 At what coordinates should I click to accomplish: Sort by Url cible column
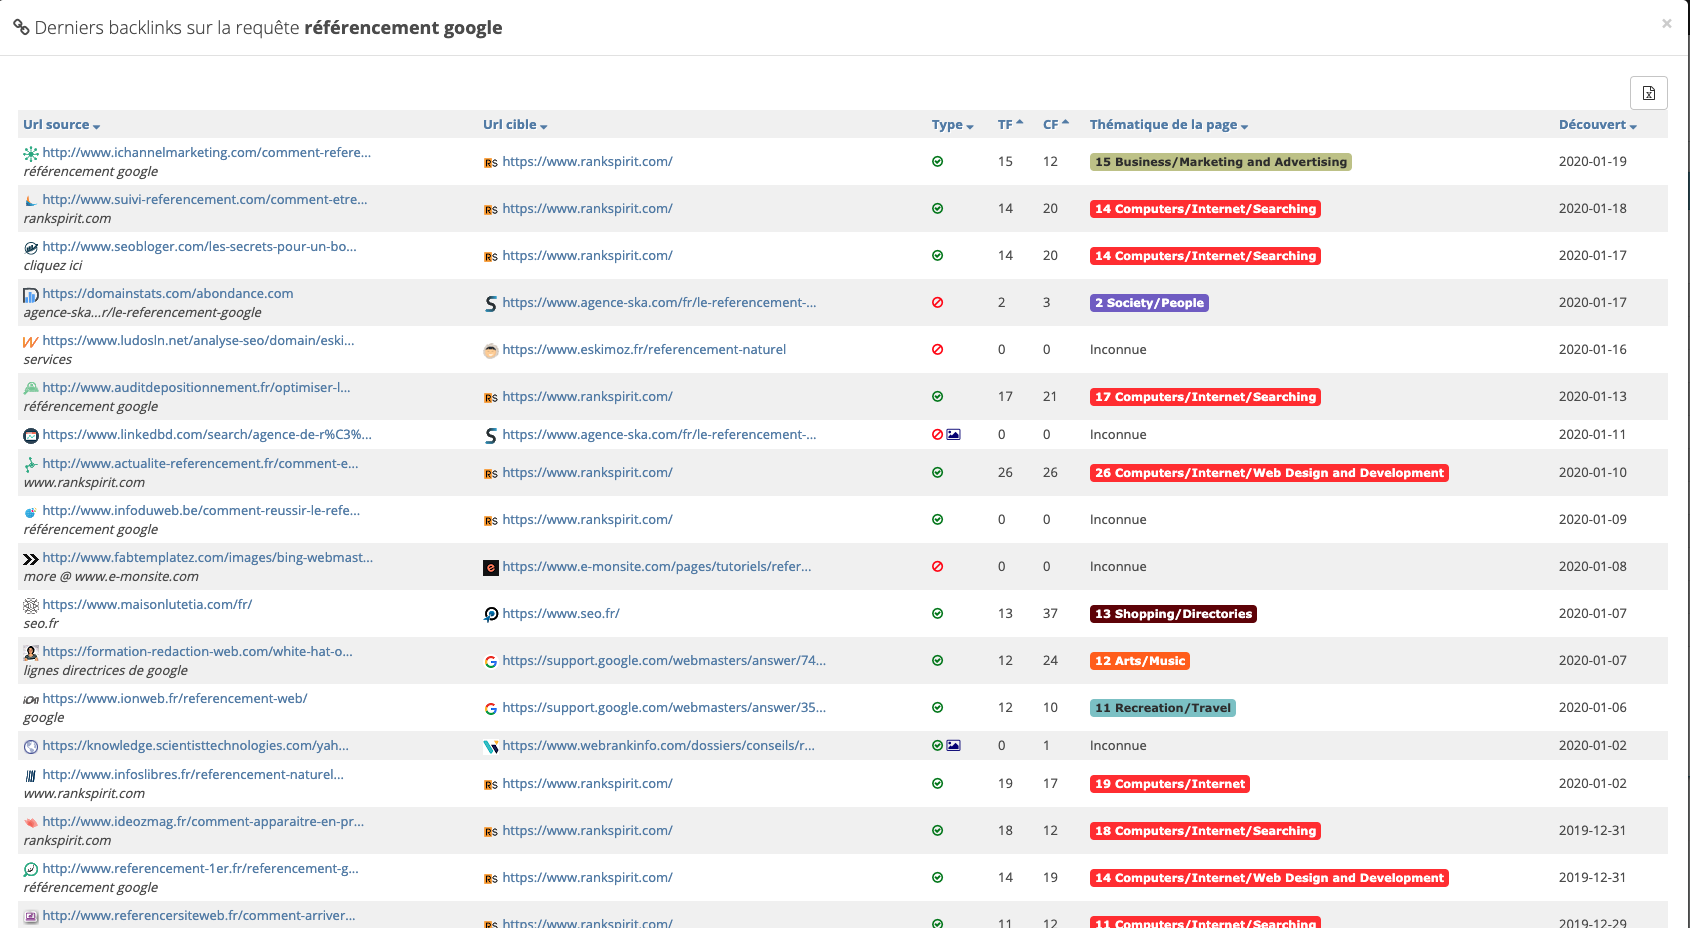coord(515,125)
